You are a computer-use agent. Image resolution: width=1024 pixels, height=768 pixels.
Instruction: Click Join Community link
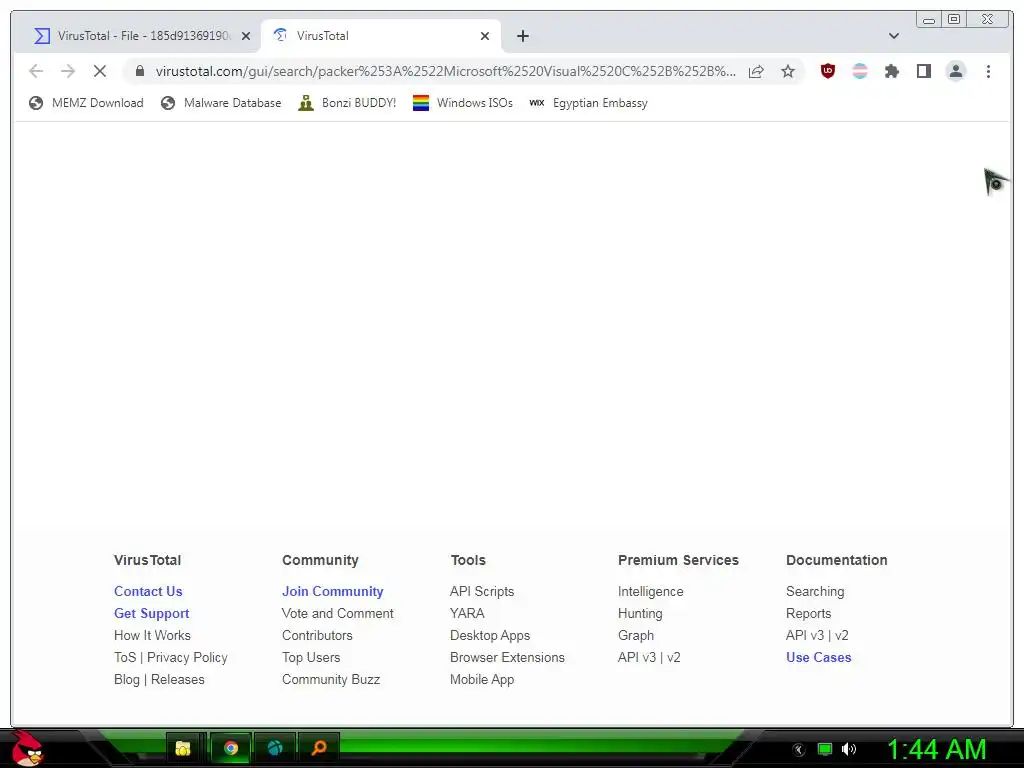(x=332, y=591)
